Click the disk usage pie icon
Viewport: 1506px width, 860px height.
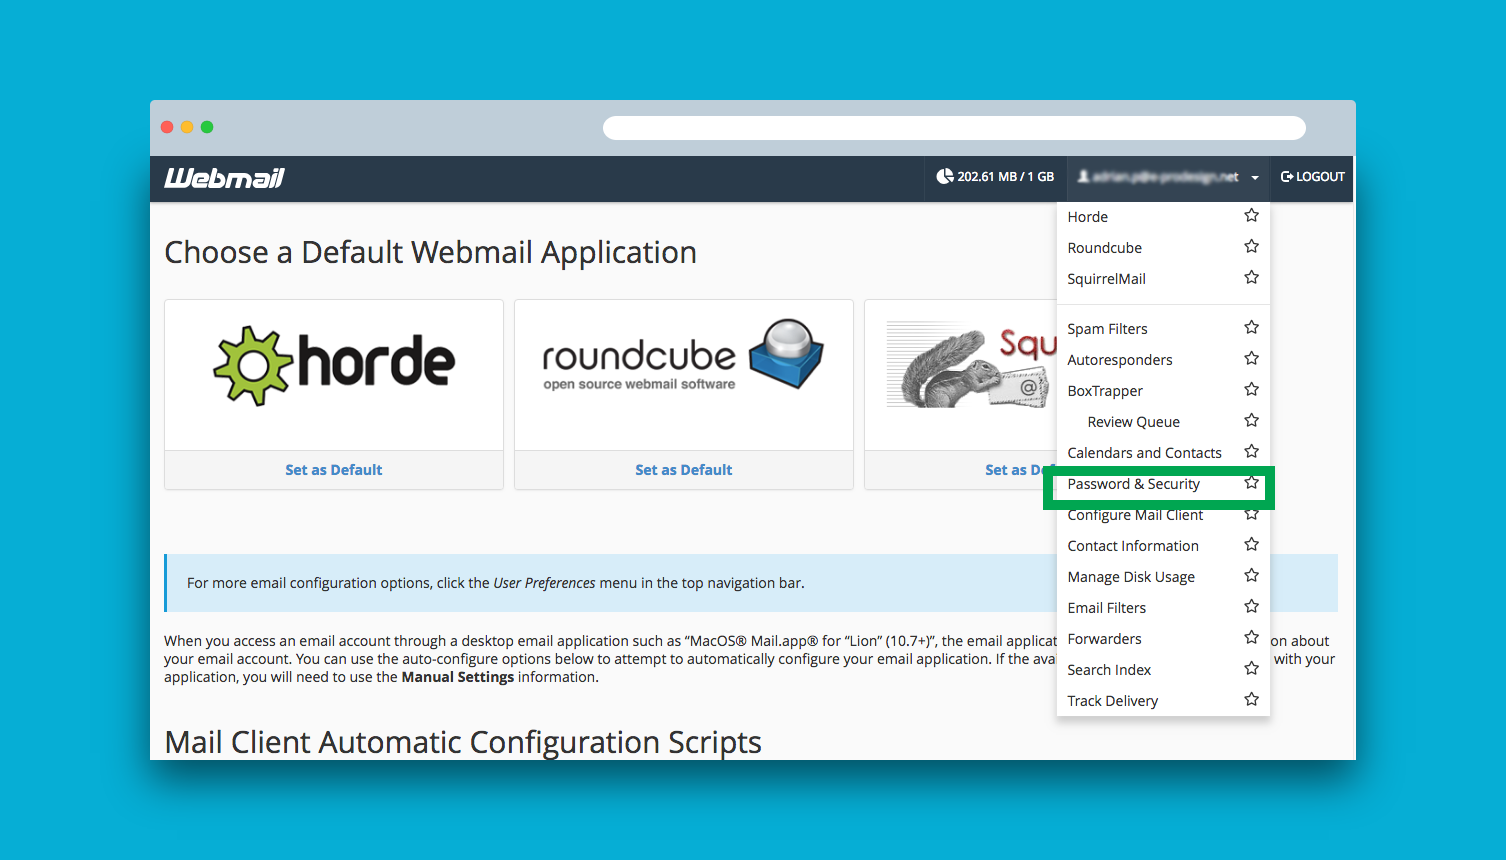coord(944,177)
